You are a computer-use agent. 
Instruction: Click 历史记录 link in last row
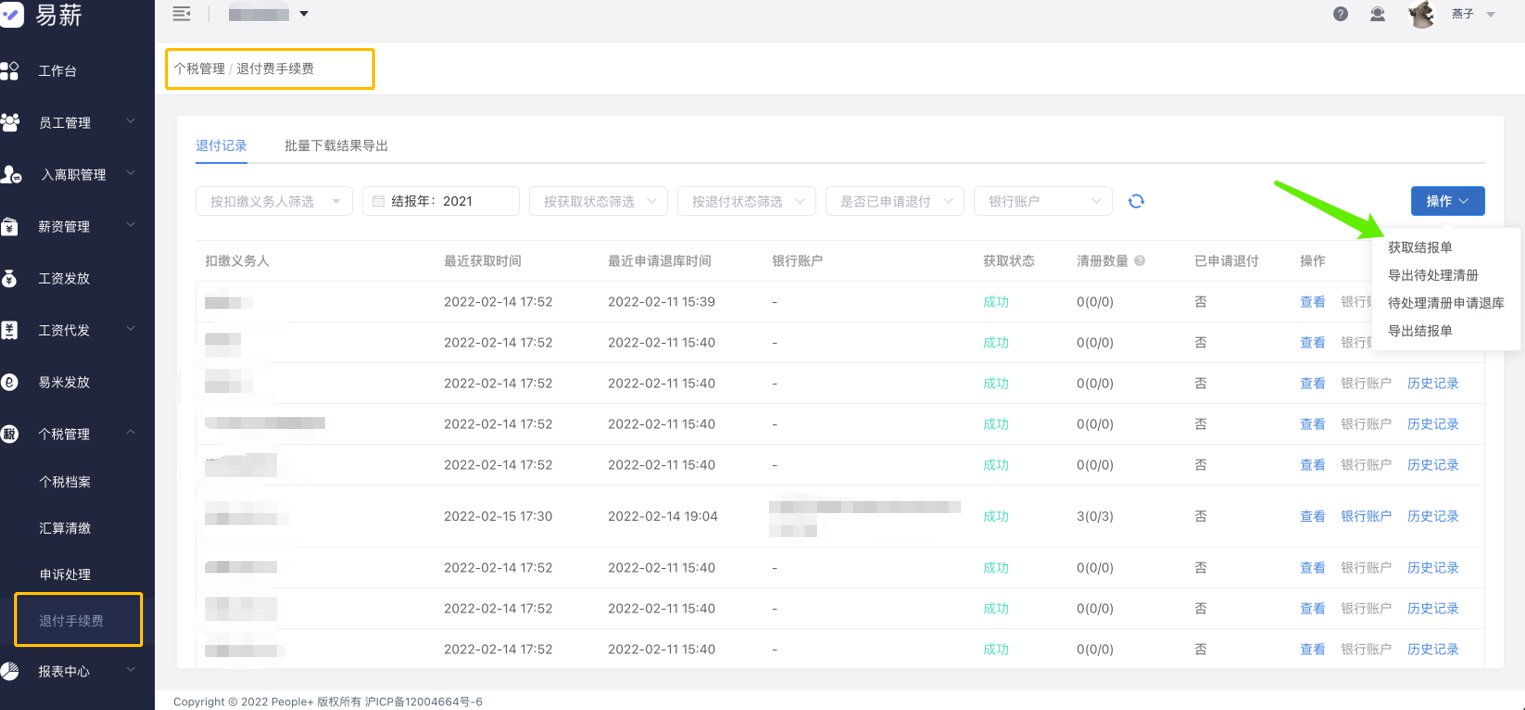(1432, 649)
